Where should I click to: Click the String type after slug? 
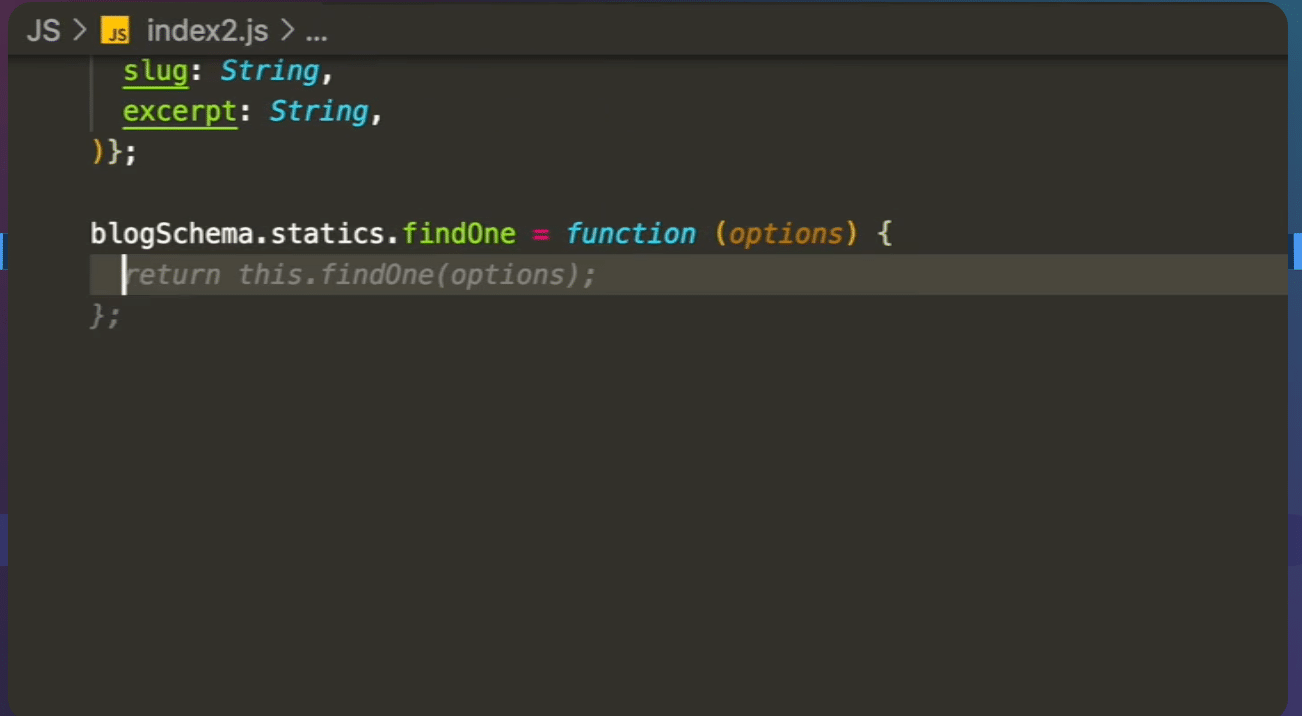268,70
